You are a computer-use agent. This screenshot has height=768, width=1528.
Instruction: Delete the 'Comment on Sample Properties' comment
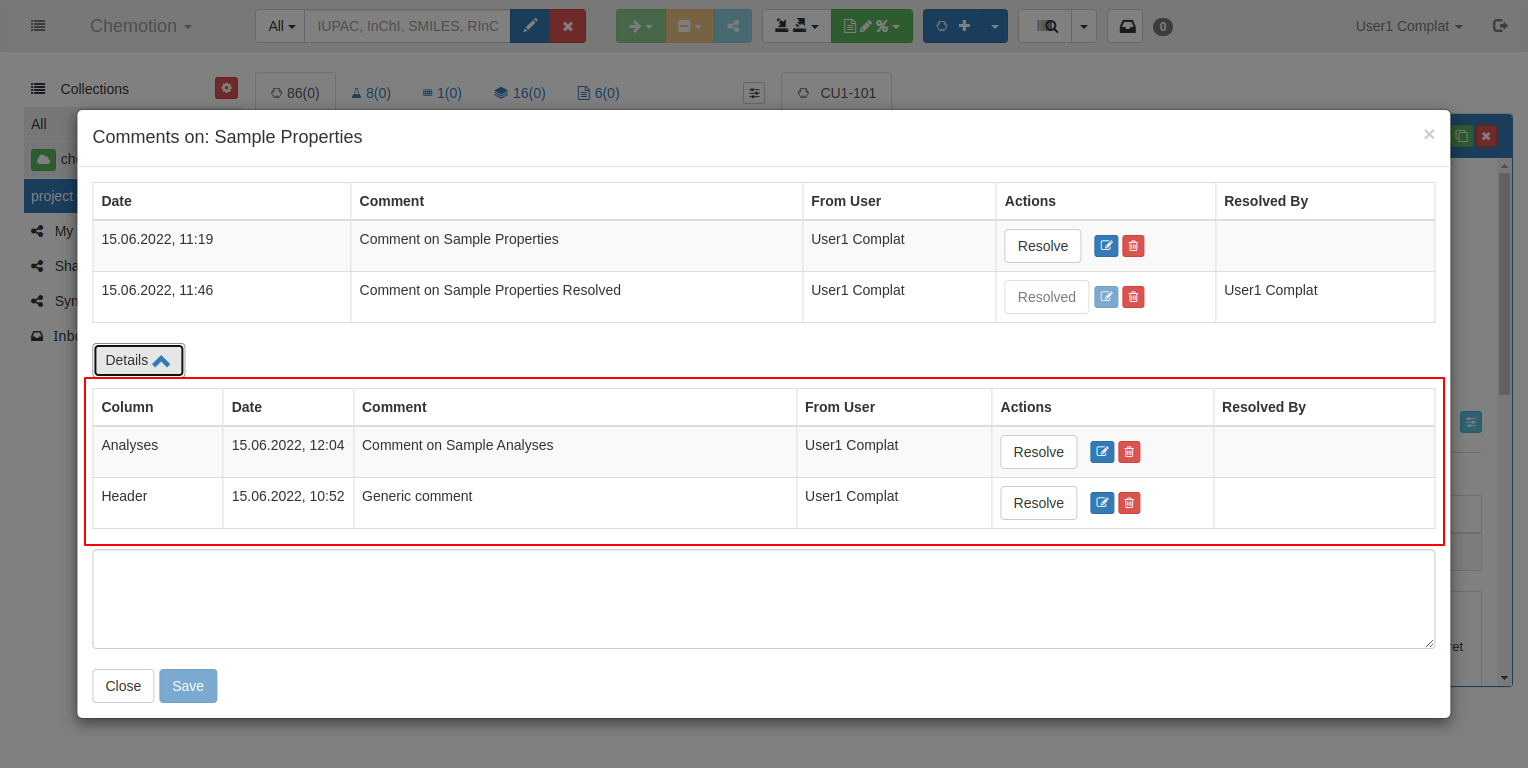pos(1133,246)
